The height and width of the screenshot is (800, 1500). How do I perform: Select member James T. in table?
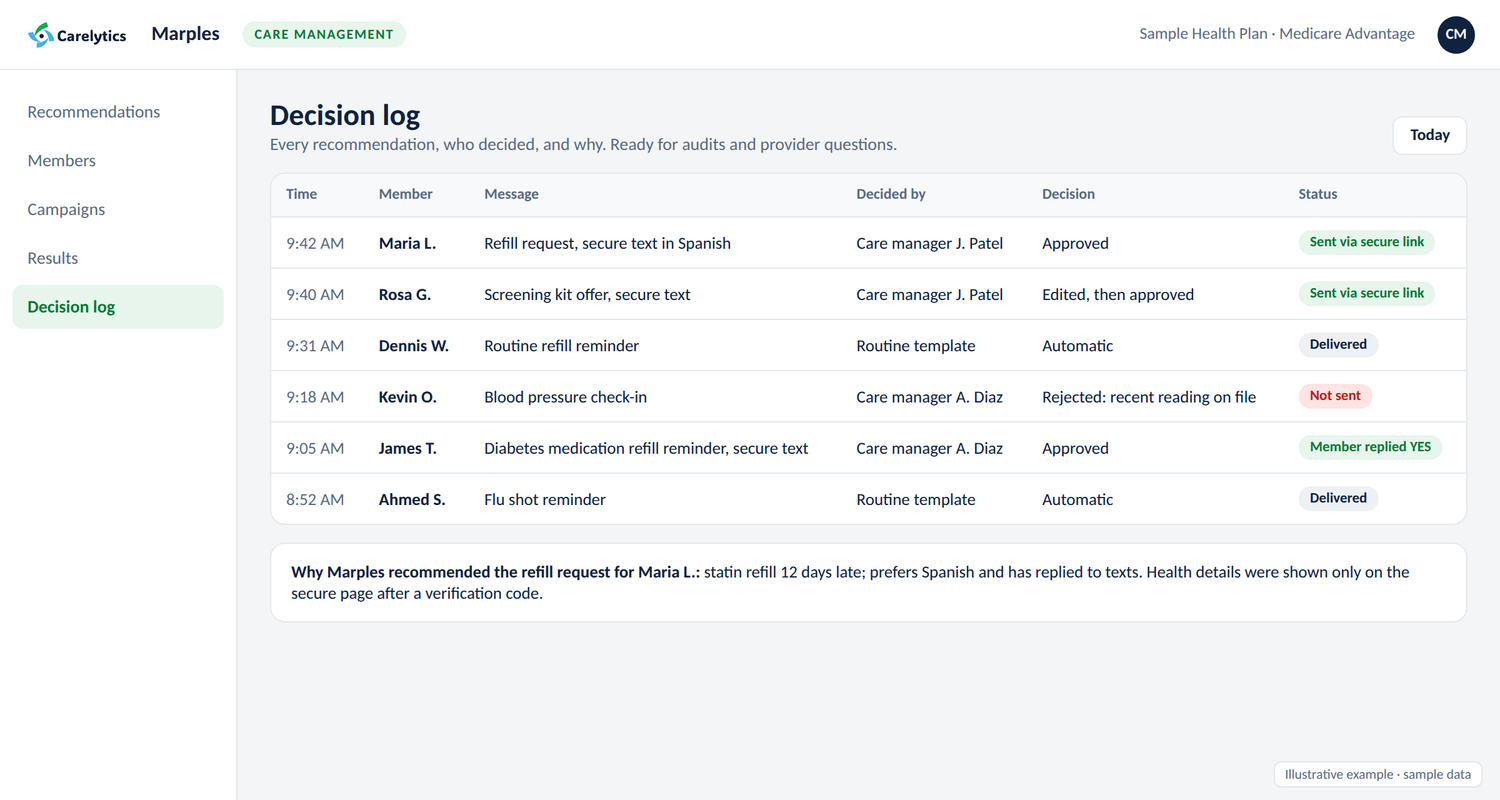pos(408,448)
